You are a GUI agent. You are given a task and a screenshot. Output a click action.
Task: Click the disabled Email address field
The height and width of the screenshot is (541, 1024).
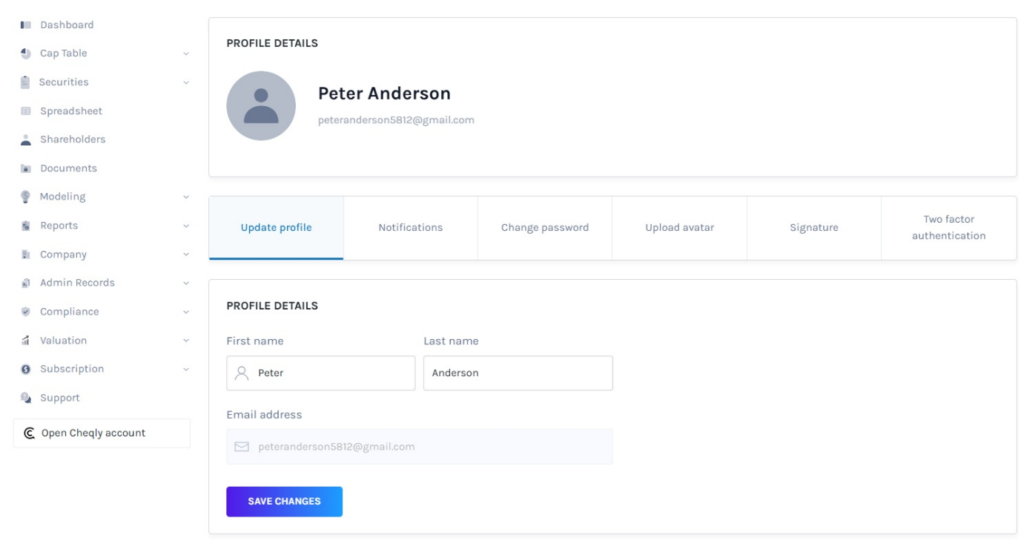tap(419, 447)
